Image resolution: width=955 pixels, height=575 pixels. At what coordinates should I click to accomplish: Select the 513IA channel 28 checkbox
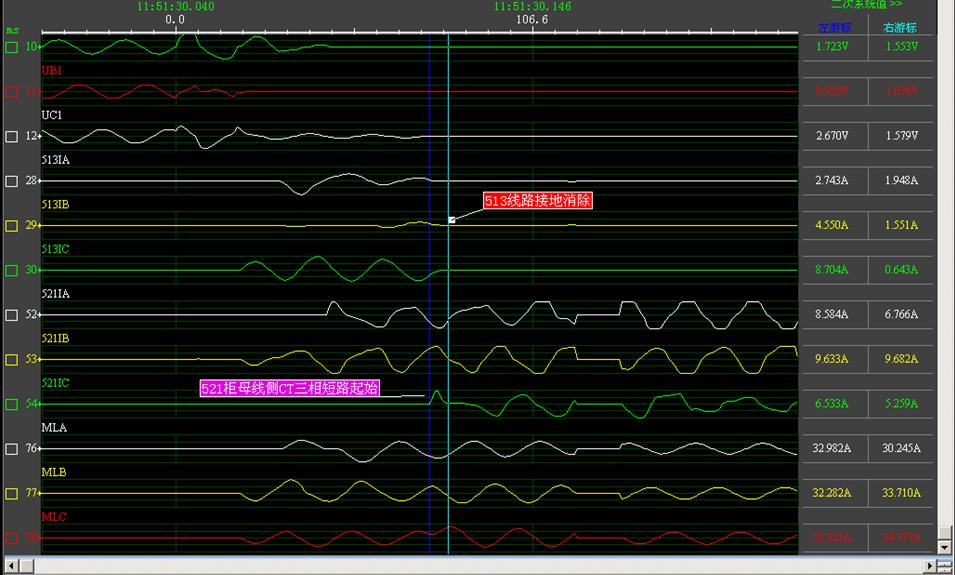11,181
